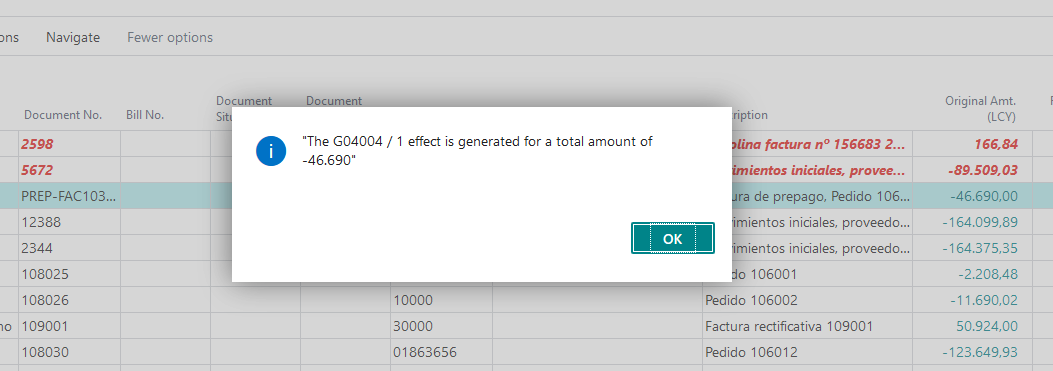Open document number 5672 link
The width and height of the screenshot is (1053, 371).
tap(37, 170)
